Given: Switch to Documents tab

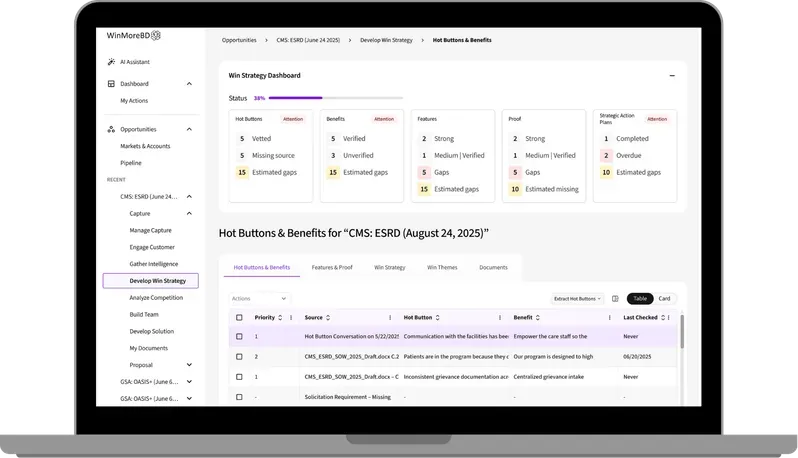Looking at the screenshot, I should click(493, 267).
